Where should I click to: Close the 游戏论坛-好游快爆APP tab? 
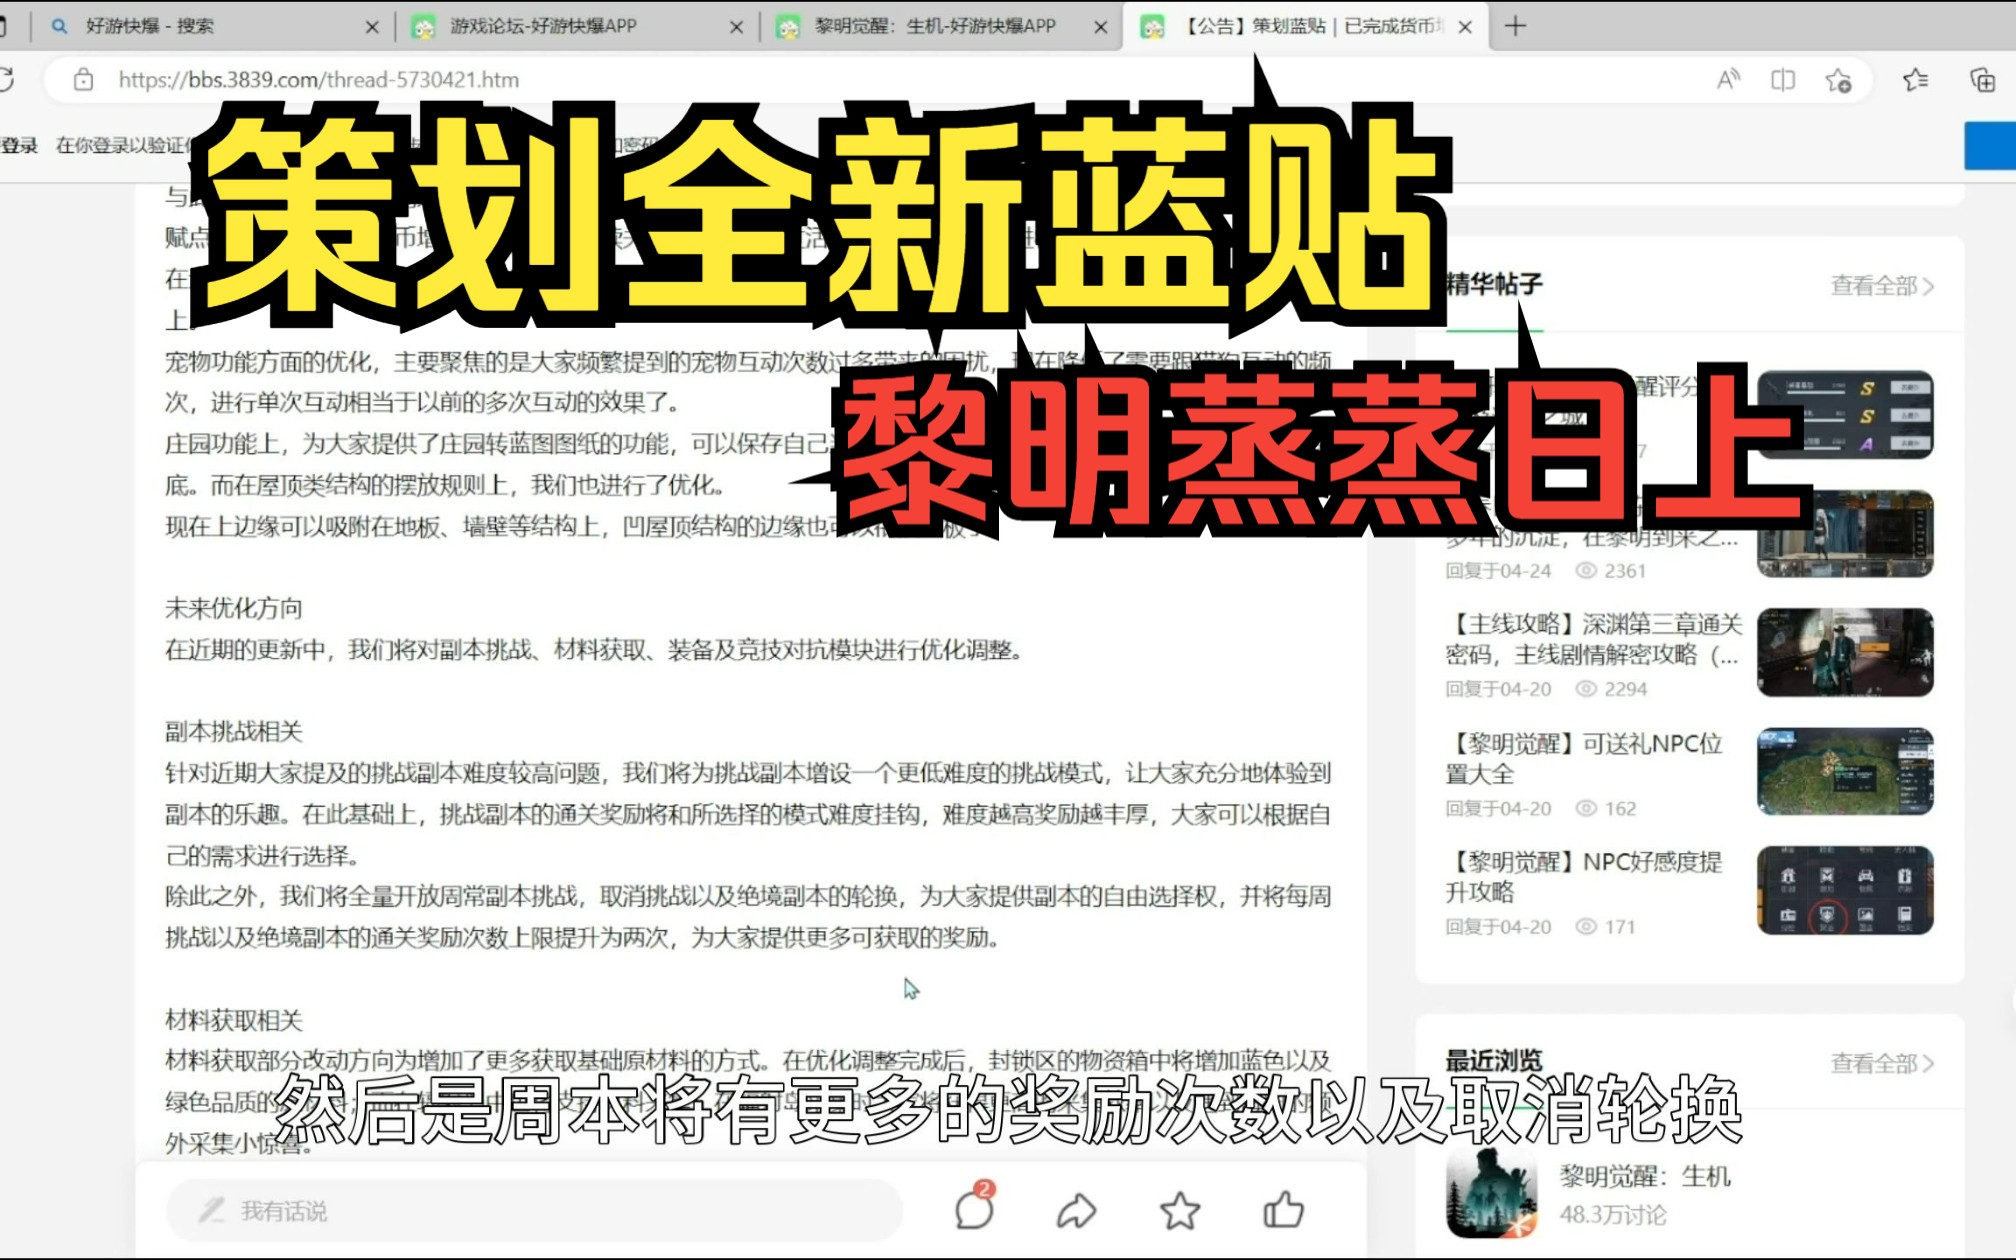click(x=737, y=27)
